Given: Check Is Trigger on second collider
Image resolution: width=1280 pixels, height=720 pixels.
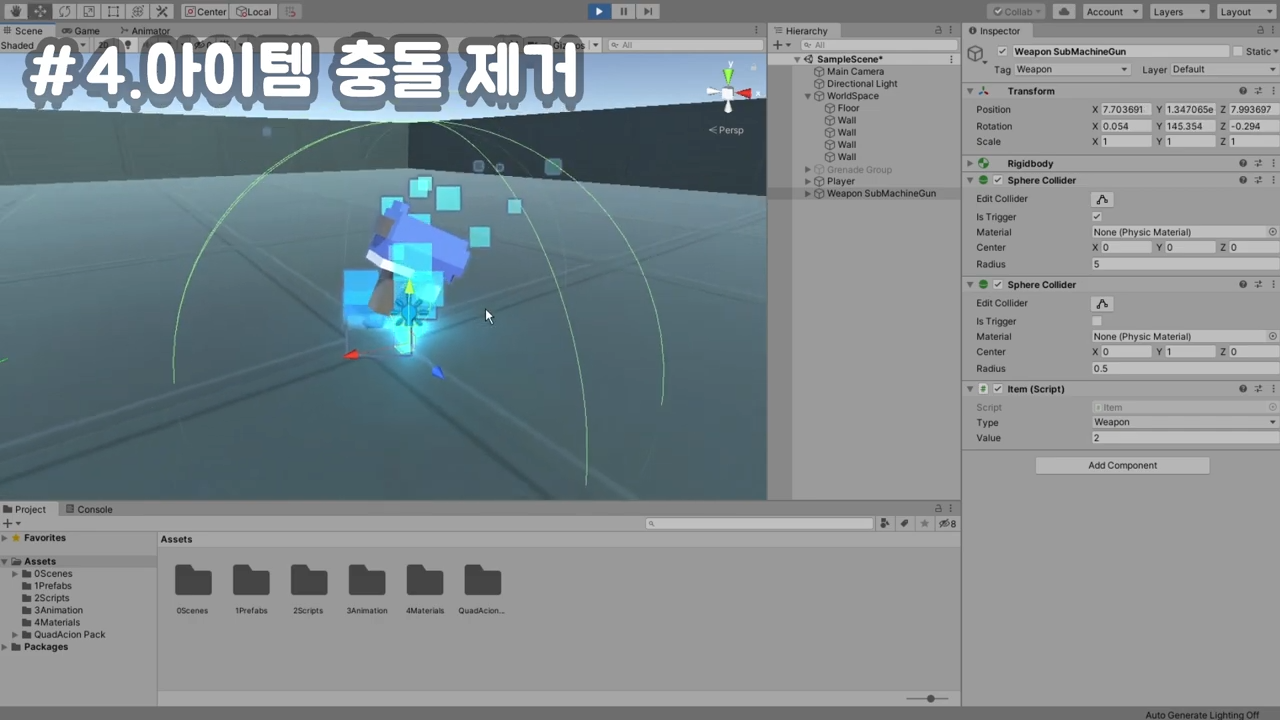Looking at the screenshot, I should pos(1097,321).
